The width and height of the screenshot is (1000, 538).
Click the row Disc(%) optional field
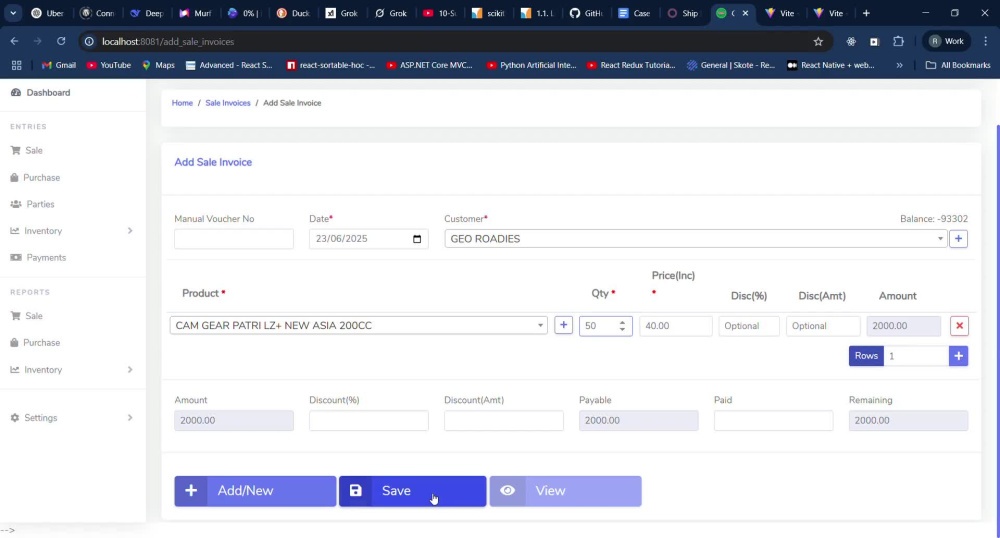click(749, 326)
